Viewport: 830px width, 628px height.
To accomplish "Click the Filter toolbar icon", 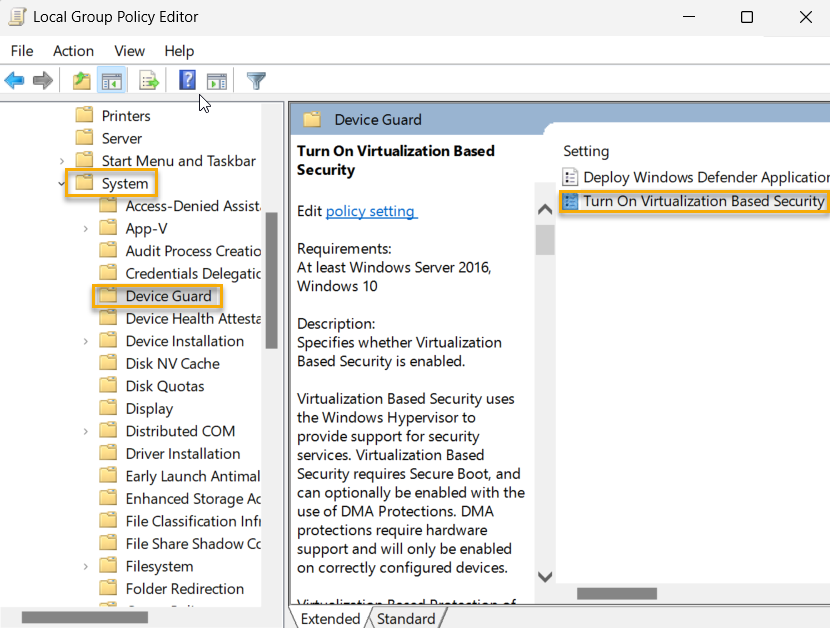I will click(x=256, y=80).
